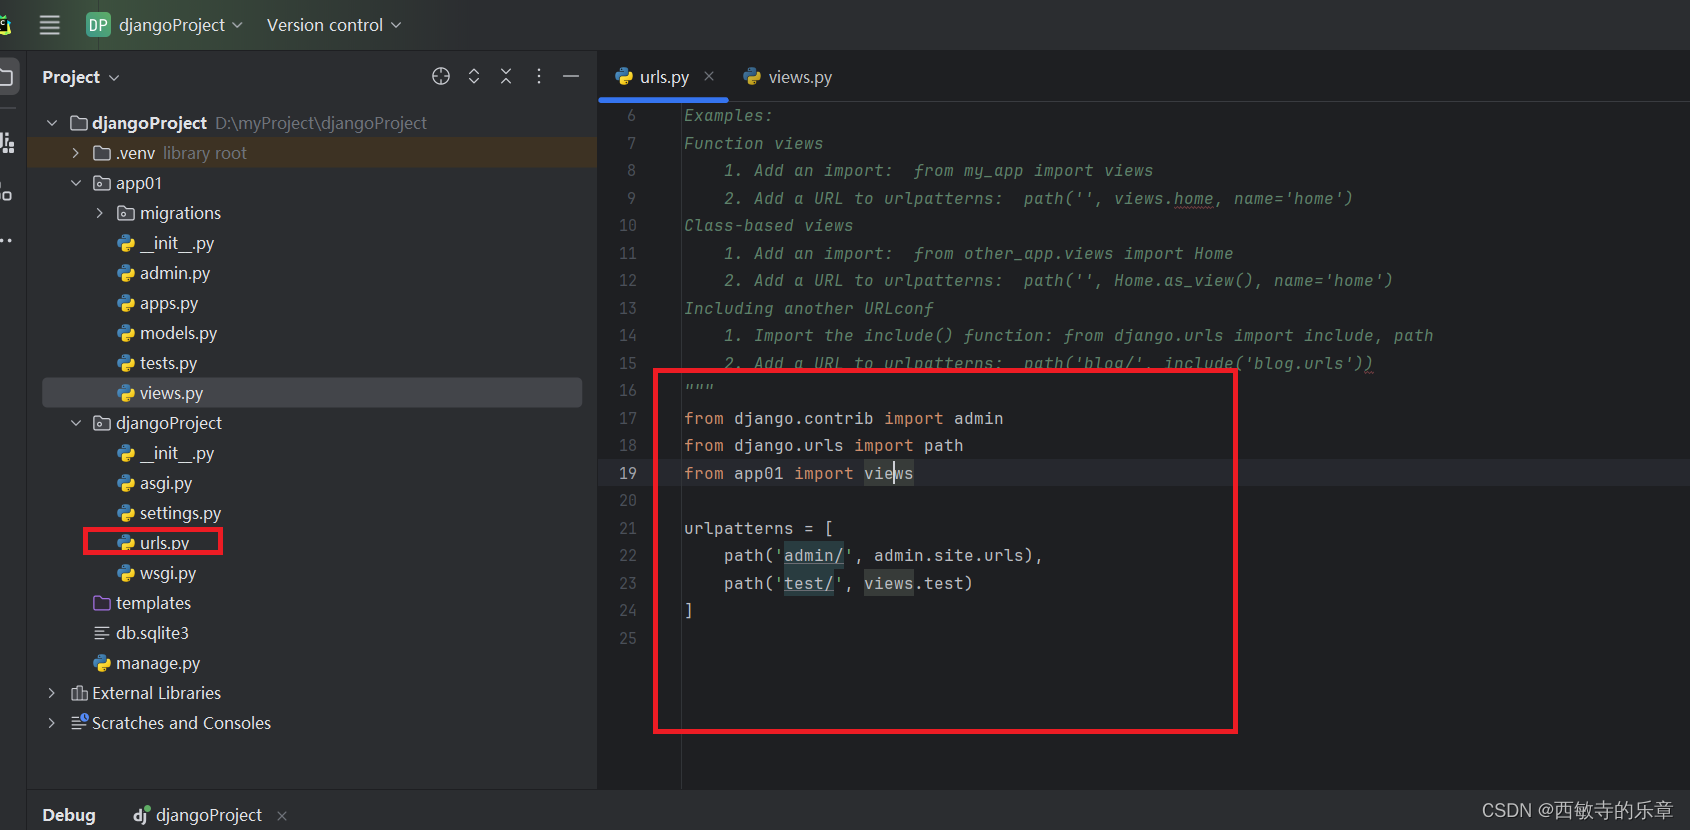Image resolution: width=1690 pixels, height=830 pixels.
Task: Select db.sqlite3 file
Action: [x=152, y=633]
